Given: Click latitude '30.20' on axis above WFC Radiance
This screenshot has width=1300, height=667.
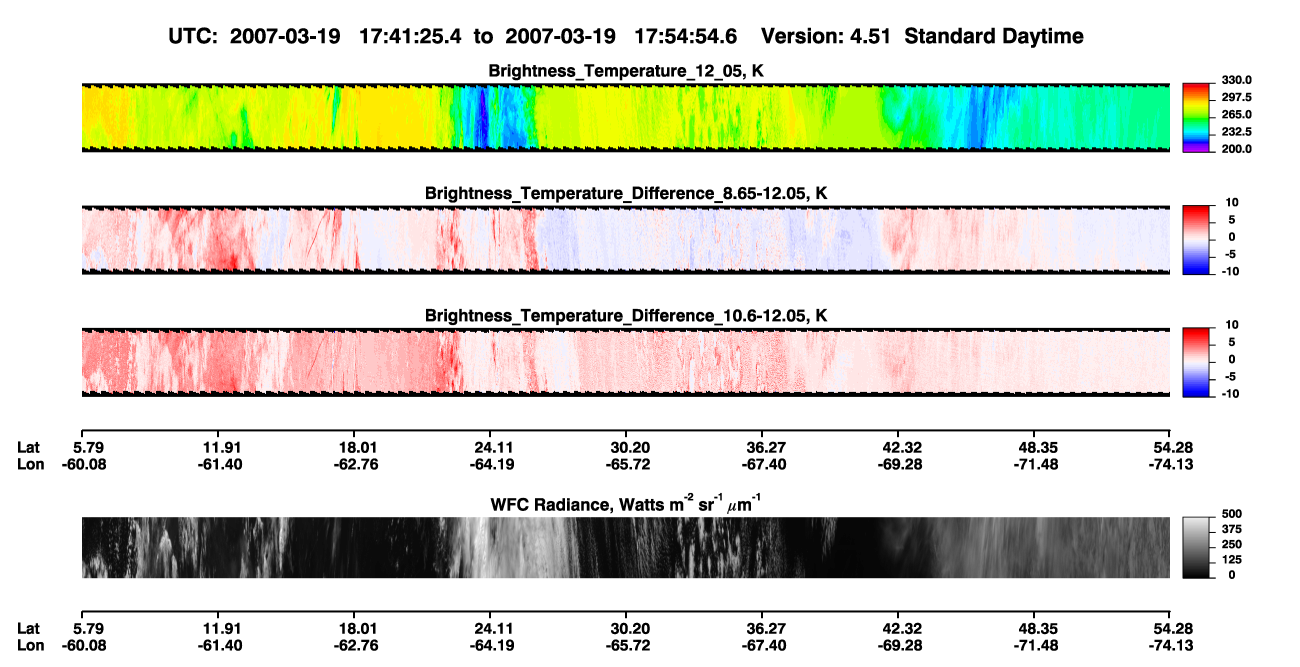Looking at the screenshot, I should point(626,446).
